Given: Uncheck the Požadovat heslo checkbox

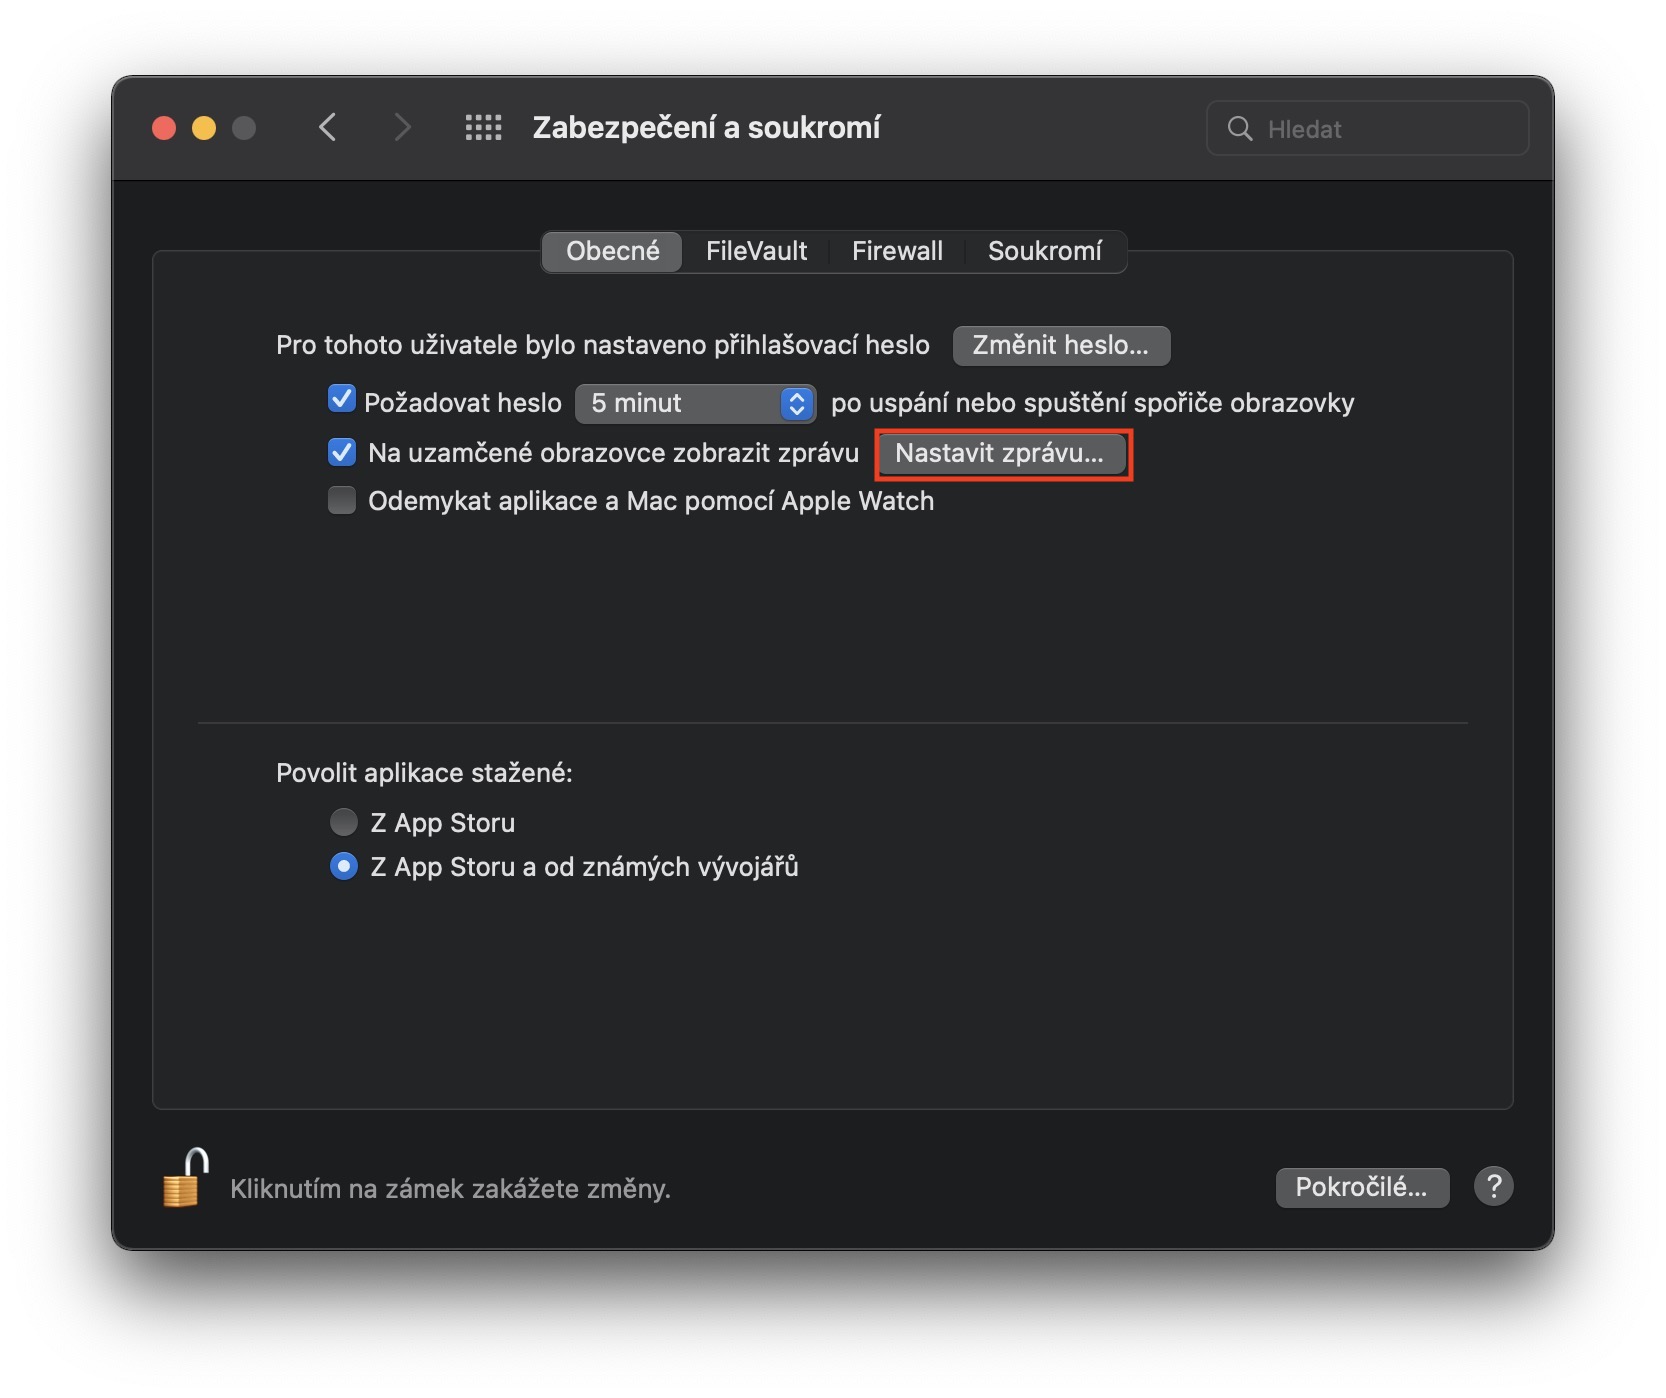Looking at the screenshot, I should pos(342,401).
